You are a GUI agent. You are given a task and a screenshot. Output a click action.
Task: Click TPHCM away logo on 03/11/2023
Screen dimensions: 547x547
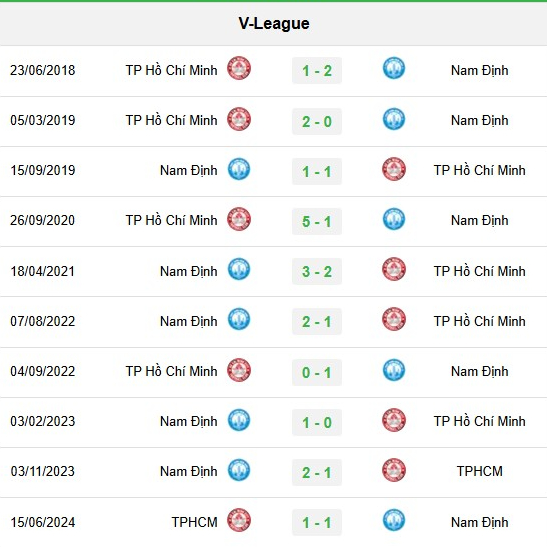click(x=394, y=470)
